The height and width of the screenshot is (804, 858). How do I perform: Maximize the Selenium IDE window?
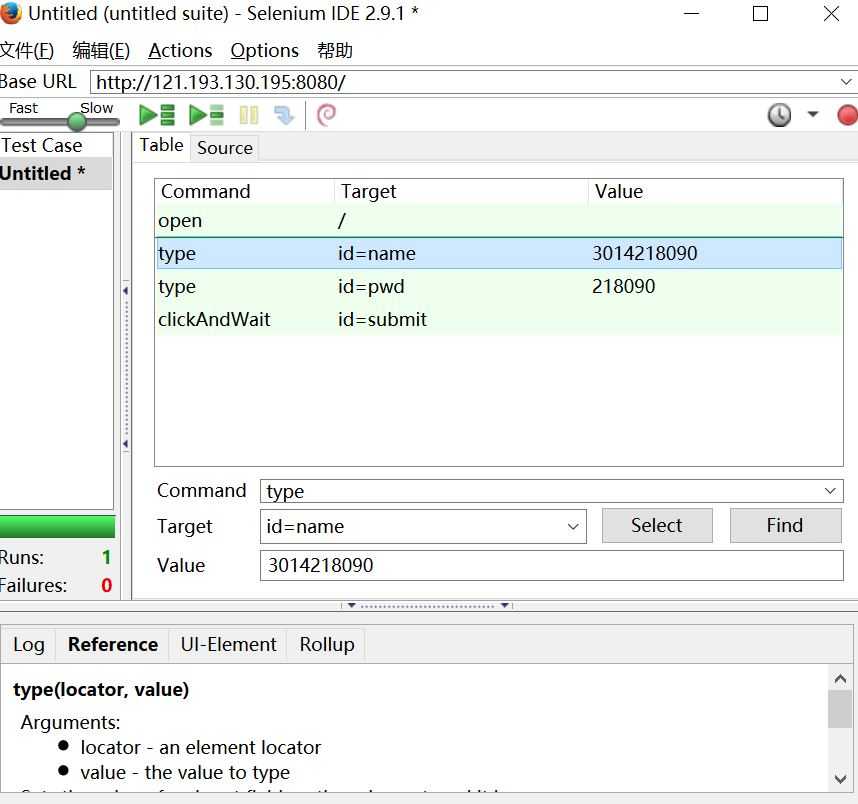761,13
